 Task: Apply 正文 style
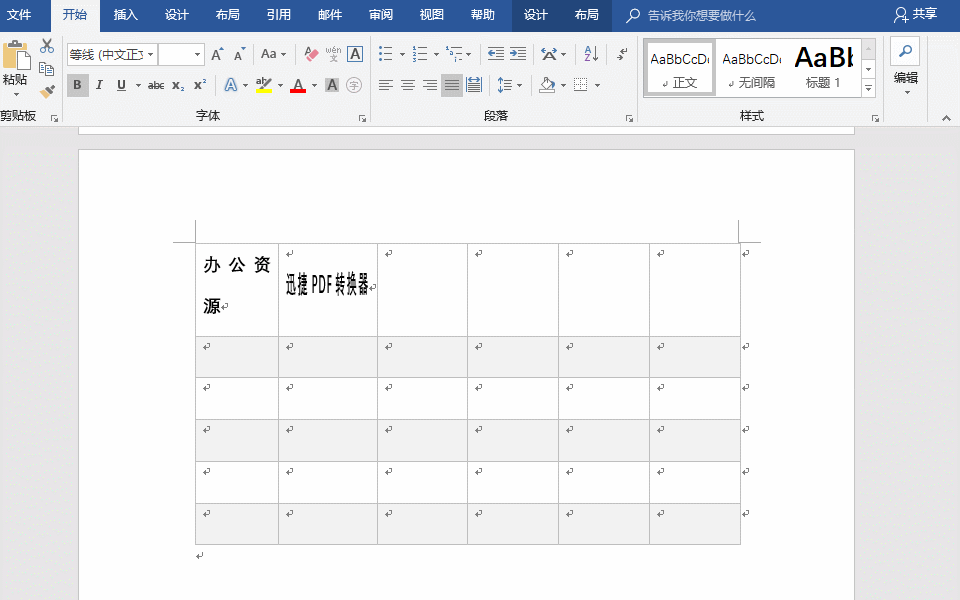(x=680, y=69)
